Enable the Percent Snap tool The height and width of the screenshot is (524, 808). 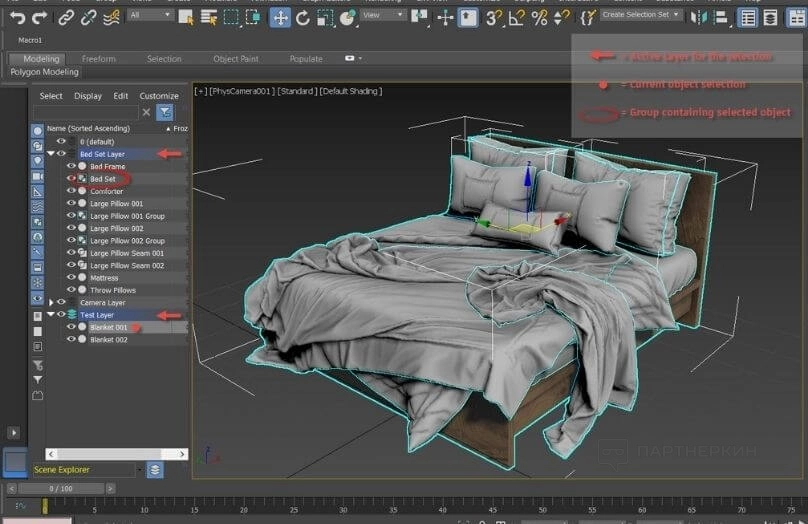(539, 17)
